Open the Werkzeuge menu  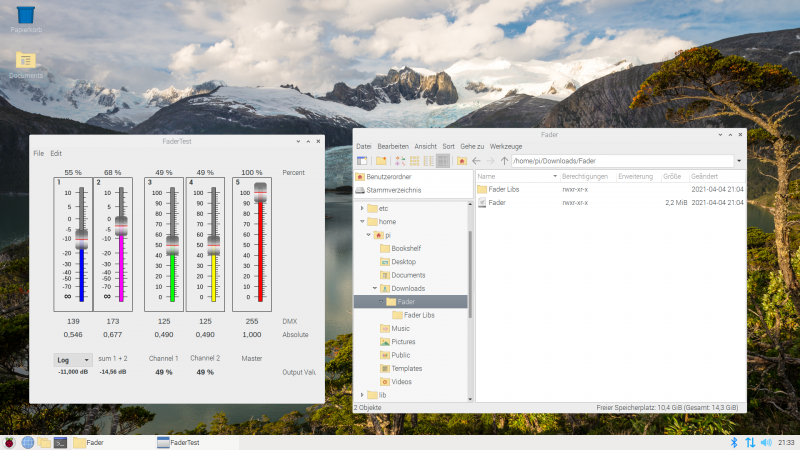coord(505,146)
